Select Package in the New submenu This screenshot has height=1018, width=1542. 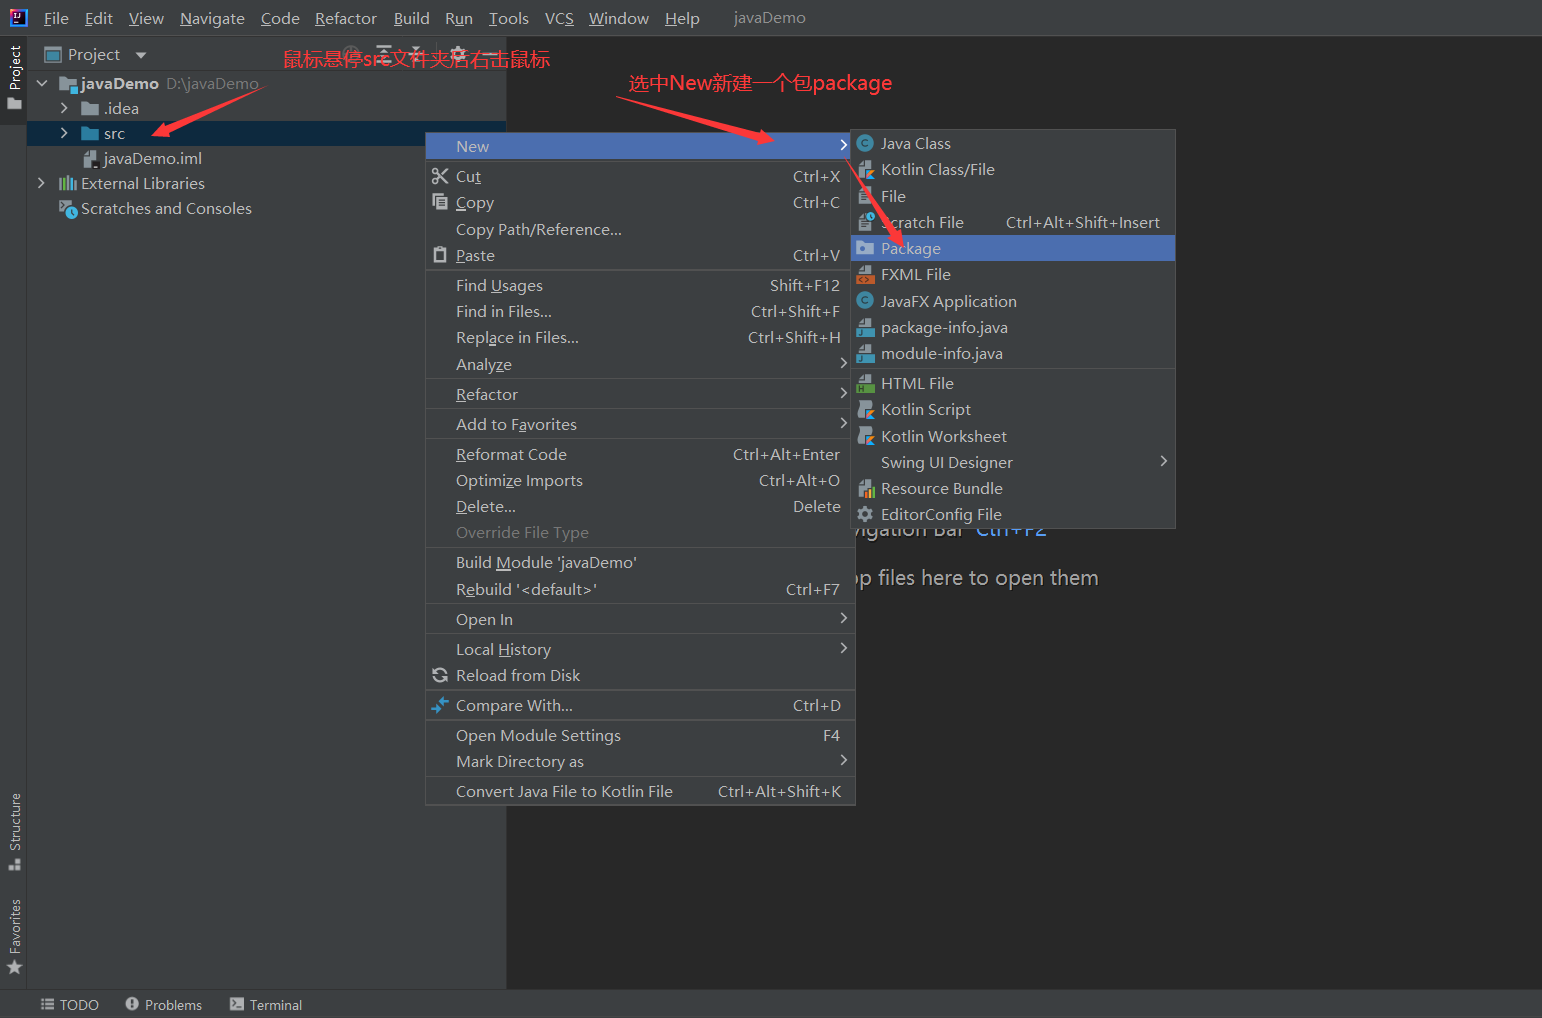1012,248
